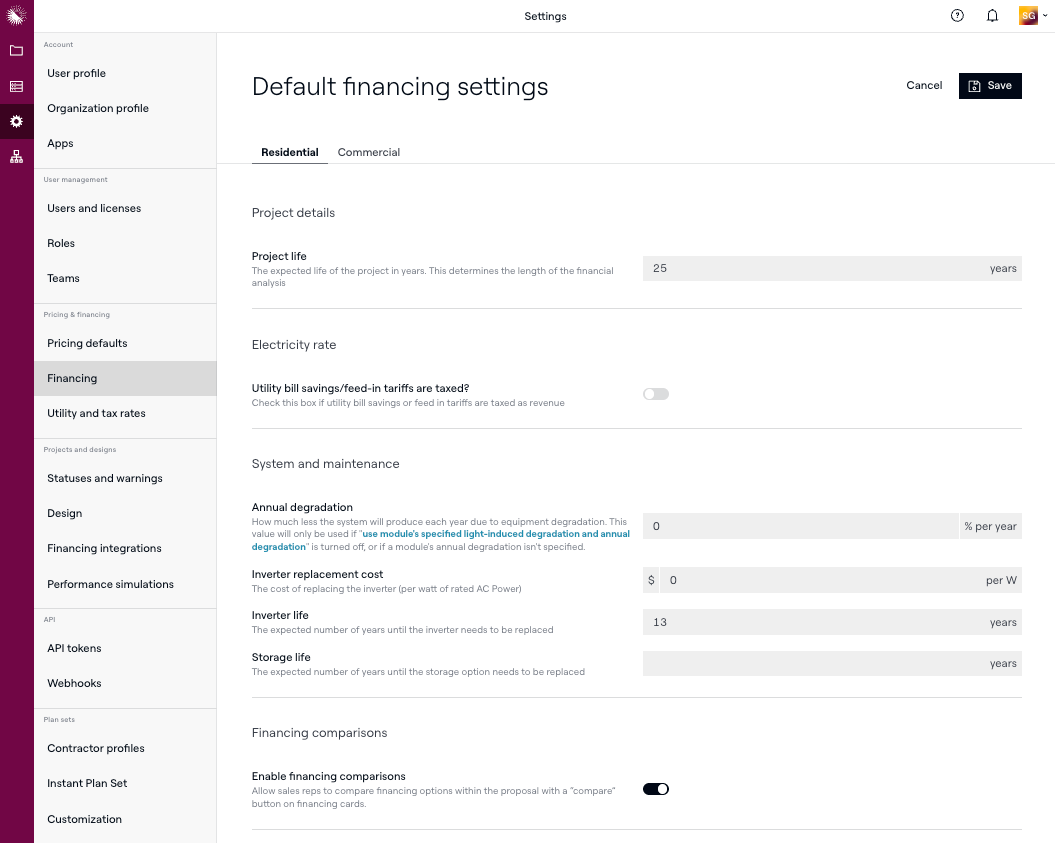This screenshot has width=1055, height=843.
Task: Open the projects folder icon in left rail
Action: click(16, 51)
